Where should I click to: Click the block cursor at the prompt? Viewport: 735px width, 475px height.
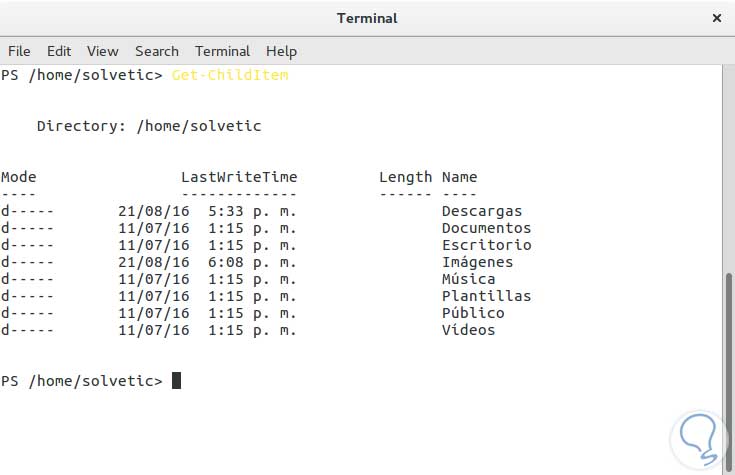176,381
